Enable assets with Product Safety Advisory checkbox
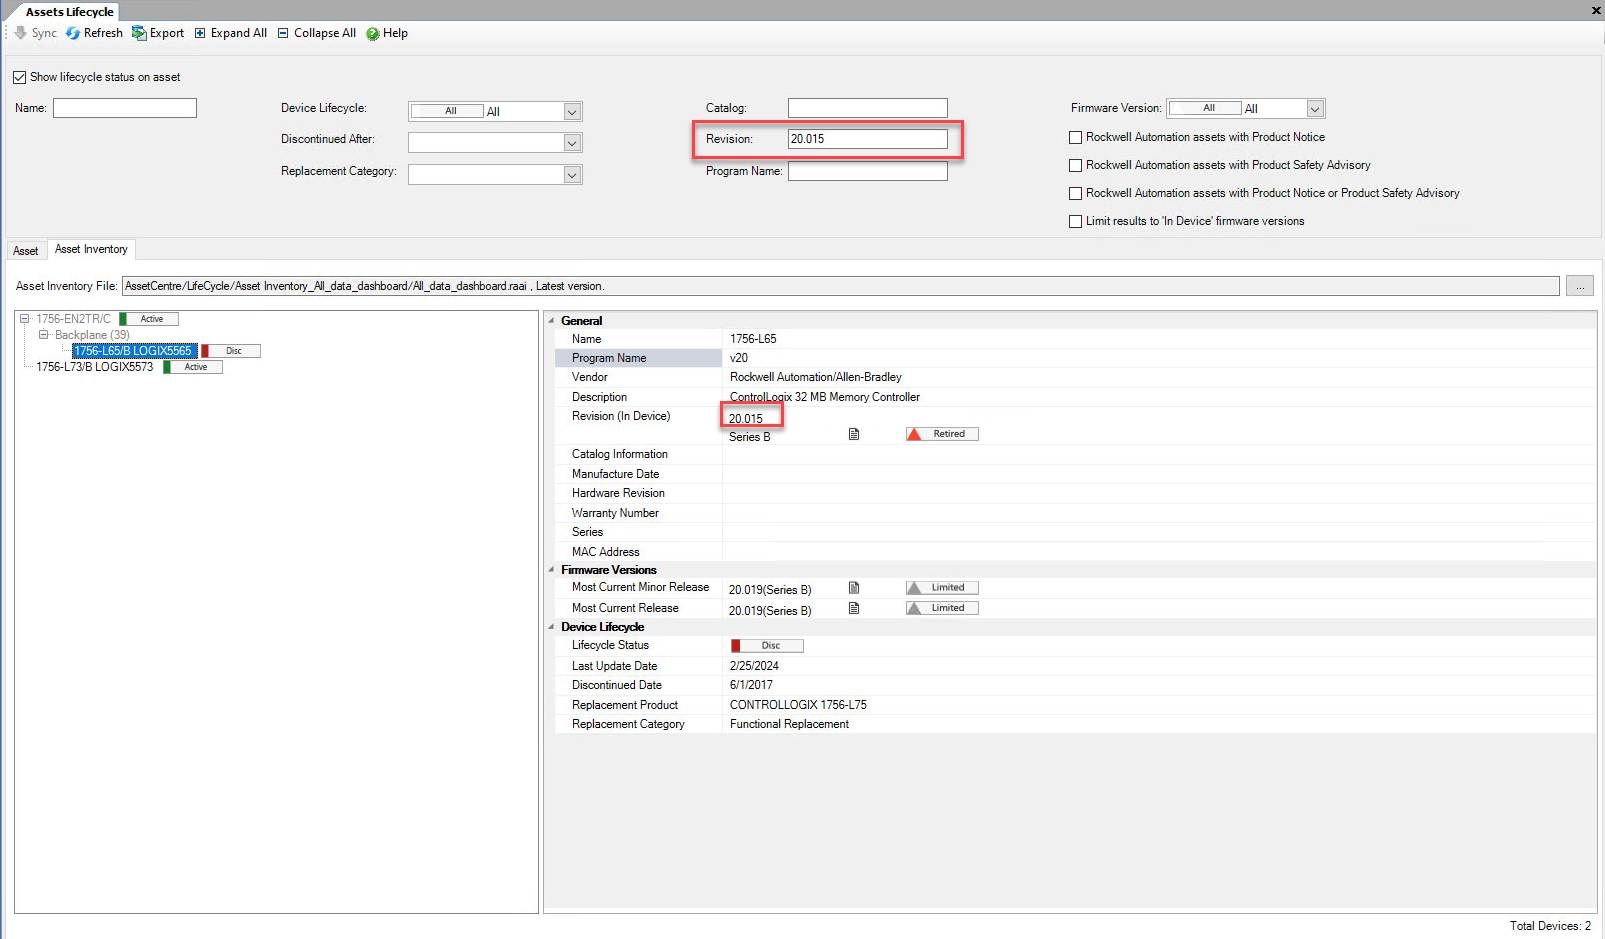 [1076, 165]
